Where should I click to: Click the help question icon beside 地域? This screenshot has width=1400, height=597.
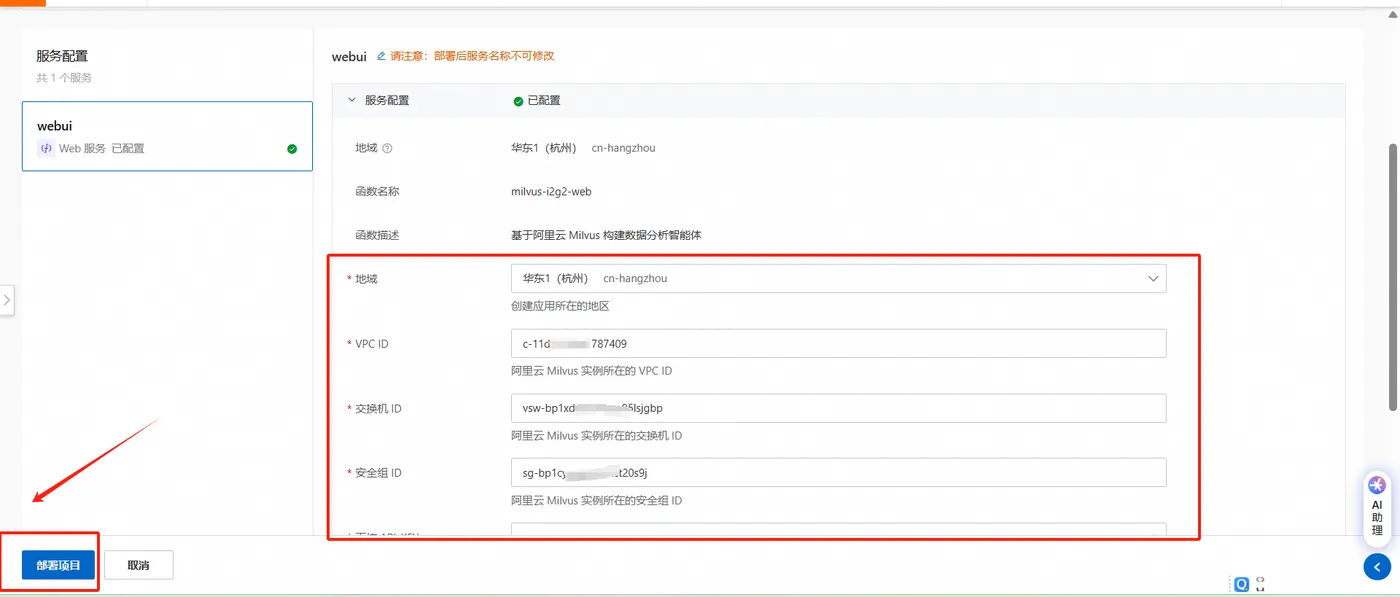[x=387, y=148]
